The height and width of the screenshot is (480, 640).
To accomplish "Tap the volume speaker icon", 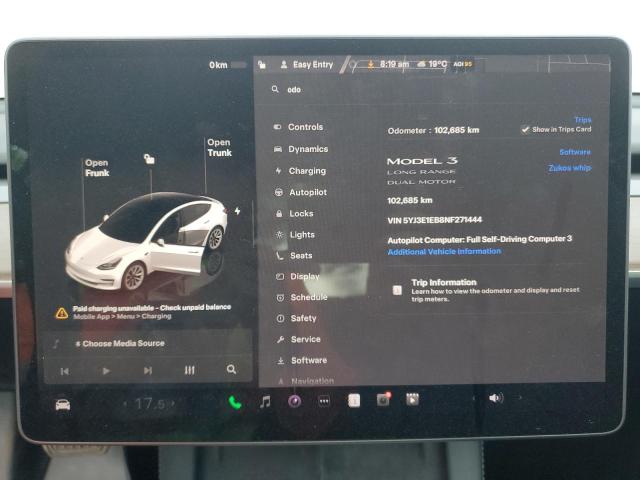I will point(496,398).
